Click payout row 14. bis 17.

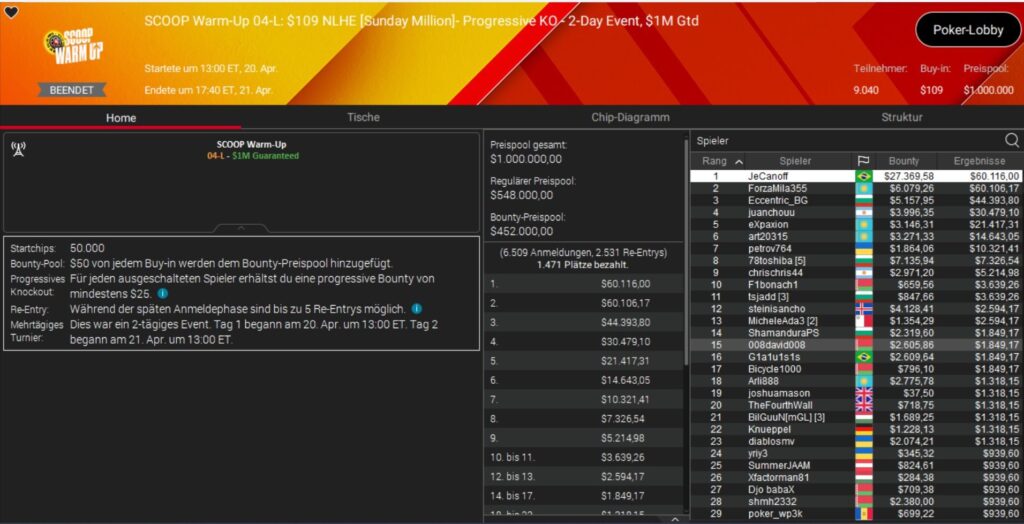(583, 495)
